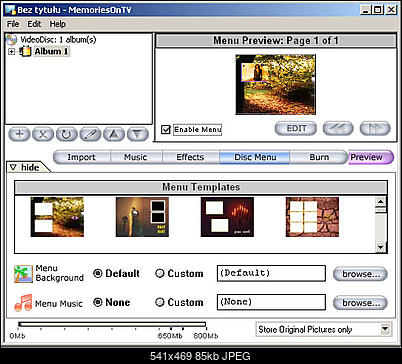The height and width of the screenshot is (364, 402).
Task: Click the pencil edit button
Action: tap(90, 134)
